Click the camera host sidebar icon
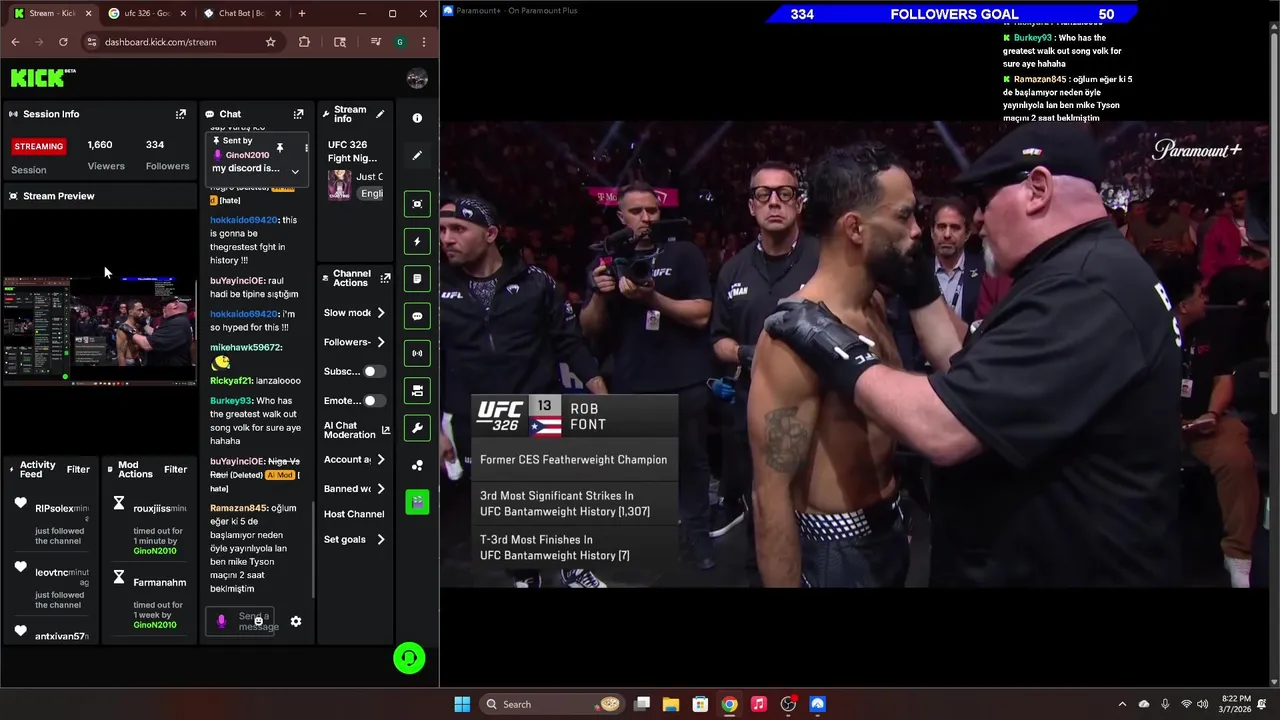Viewport: 1280px width, 720px height. [417, 391]
